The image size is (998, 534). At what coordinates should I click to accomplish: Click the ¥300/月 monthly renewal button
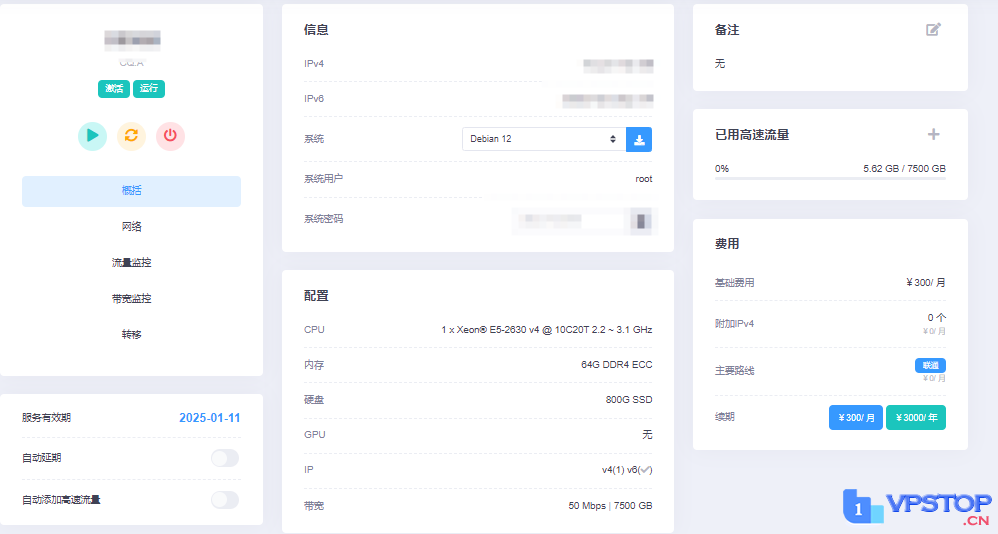tap(855, 418)
